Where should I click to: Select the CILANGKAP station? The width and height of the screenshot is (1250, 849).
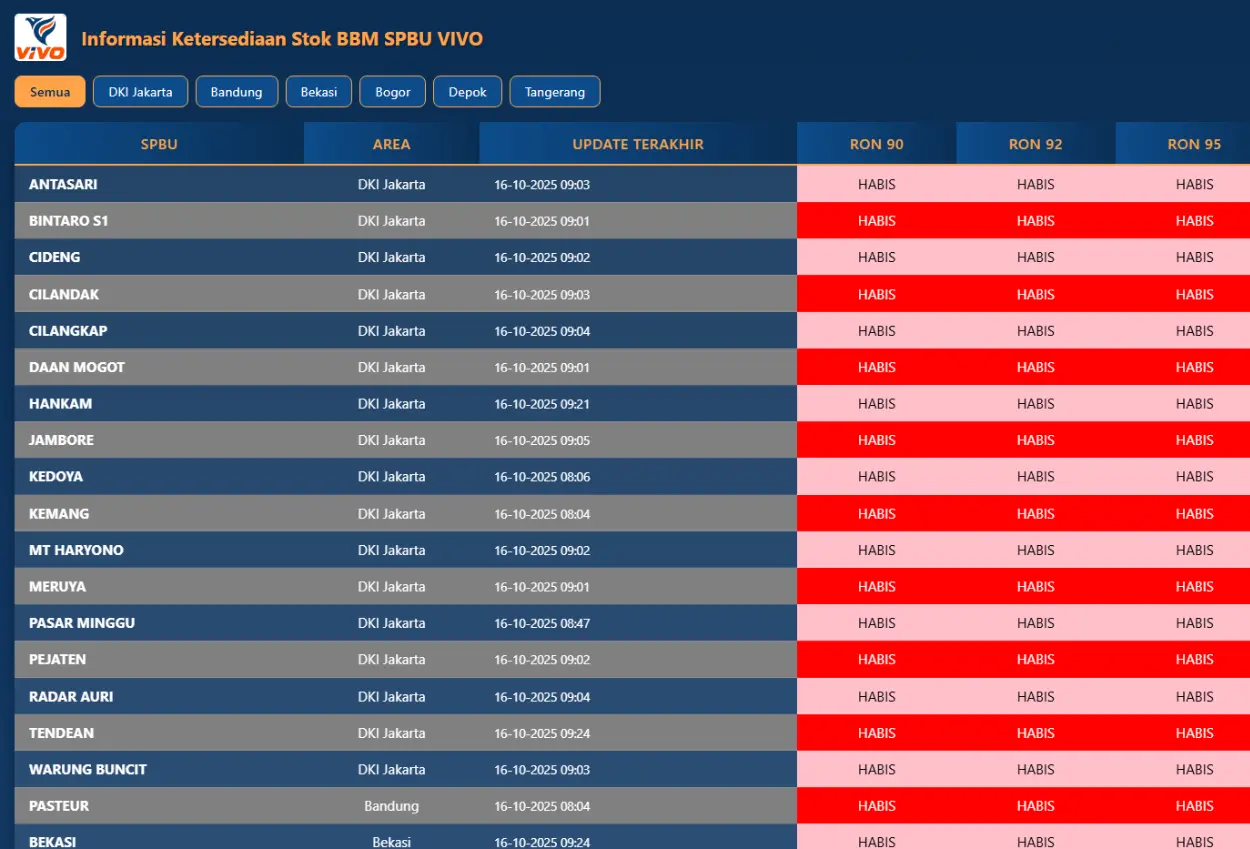[68, 331]
